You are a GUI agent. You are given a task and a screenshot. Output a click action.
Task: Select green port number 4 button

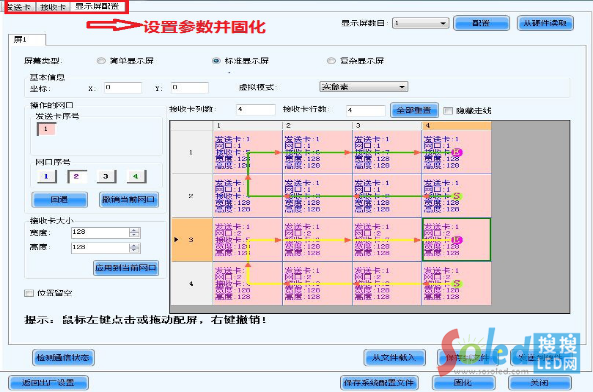tap(136, 177)
